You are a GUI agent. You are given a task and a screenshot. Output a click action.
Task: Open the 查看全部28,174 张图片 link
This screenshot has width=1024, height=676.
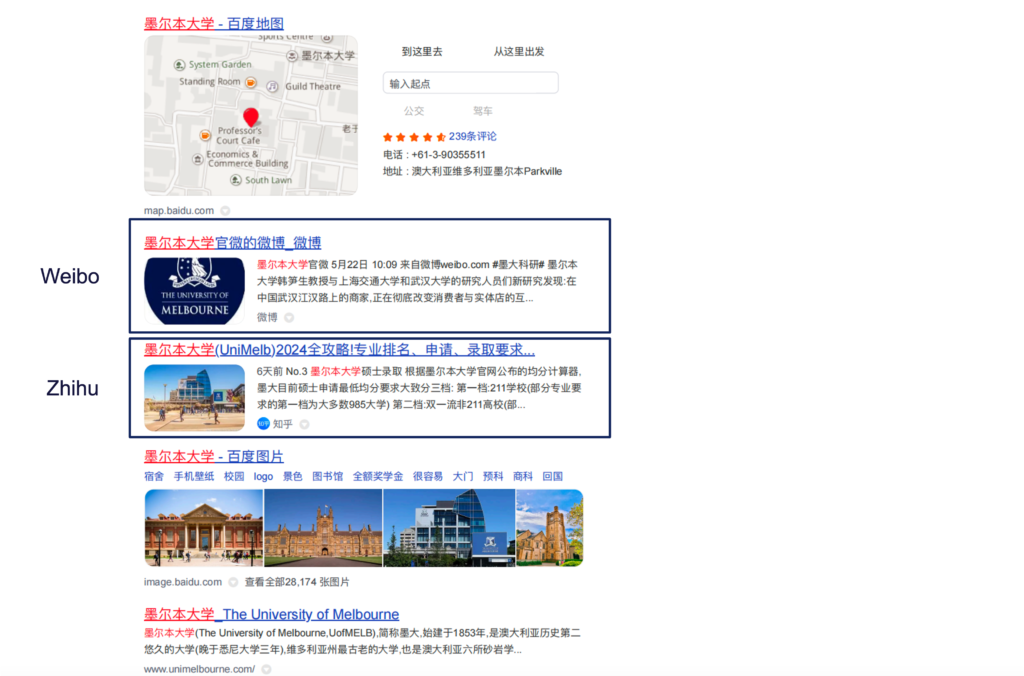coord(297,582)
